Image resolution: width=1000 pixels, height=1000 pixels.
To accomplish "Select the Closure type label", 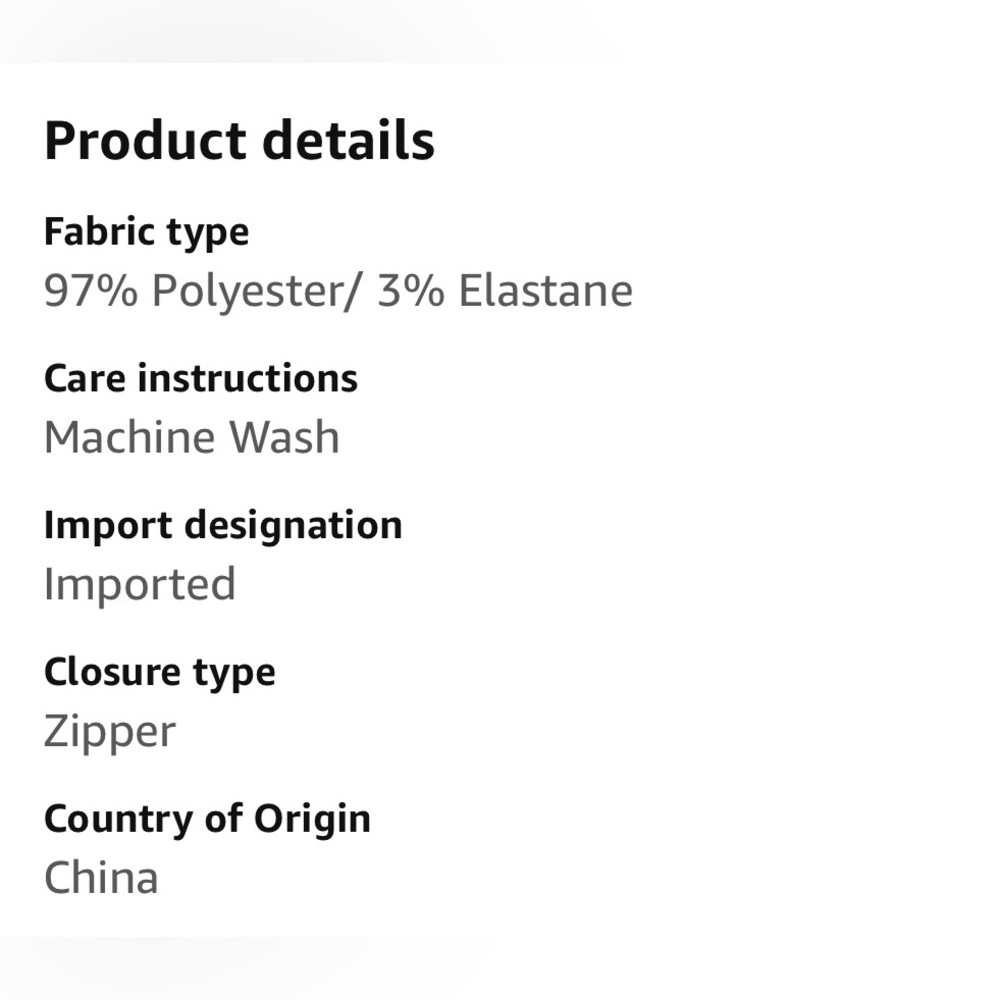I will tap(159, 673).
